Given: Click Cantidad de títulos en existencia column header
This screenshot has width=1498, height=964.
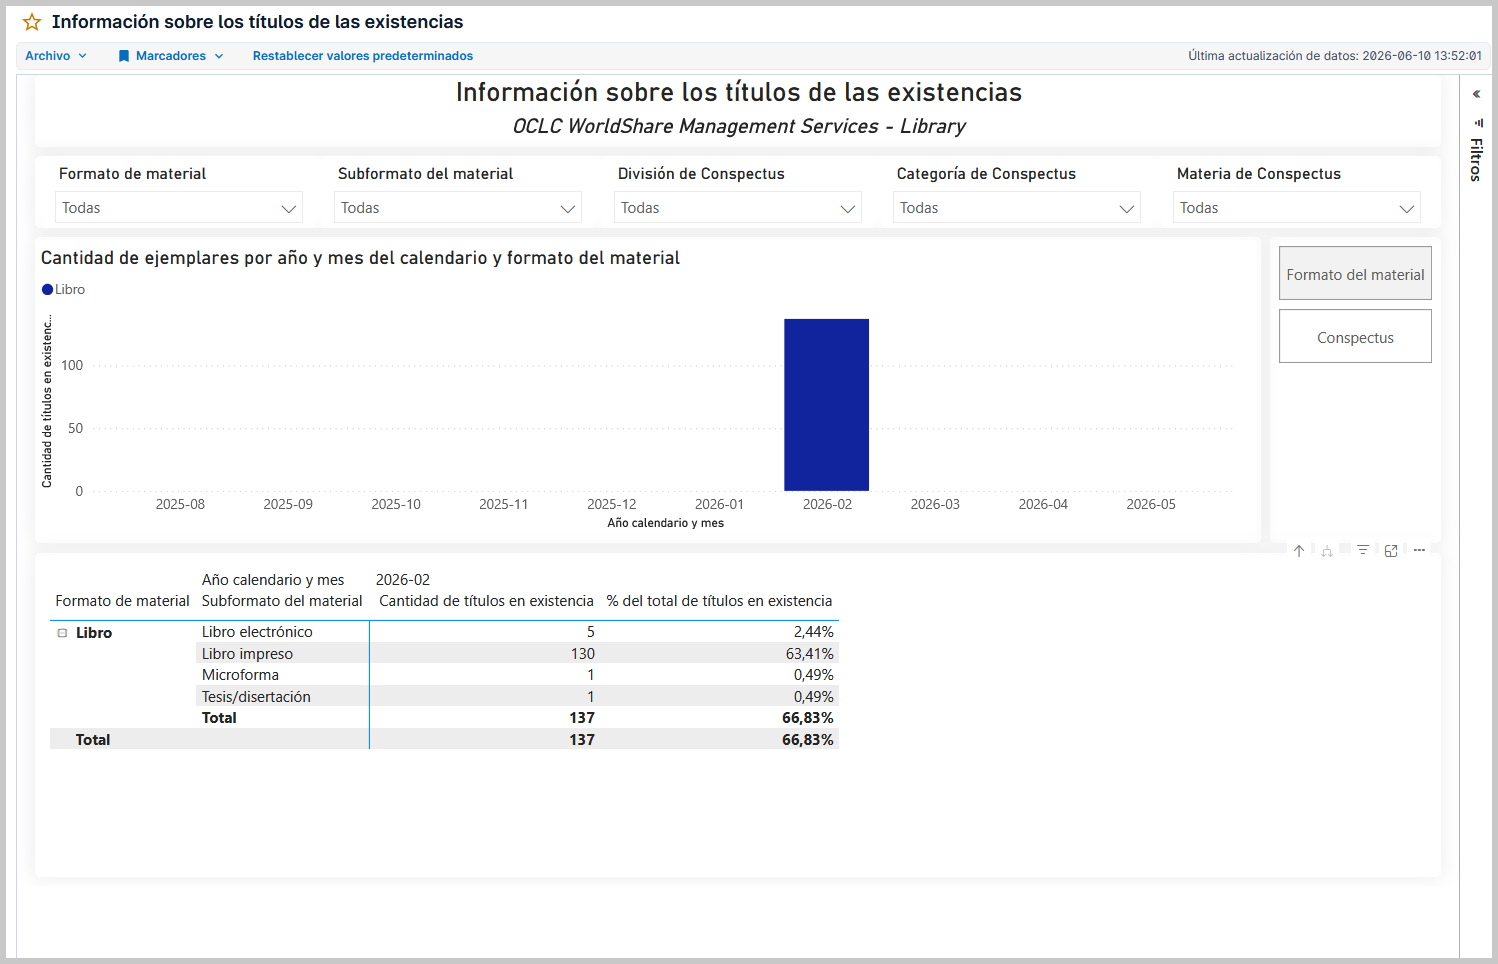Looking at the screenshot, I should click(x=486, y=601).
